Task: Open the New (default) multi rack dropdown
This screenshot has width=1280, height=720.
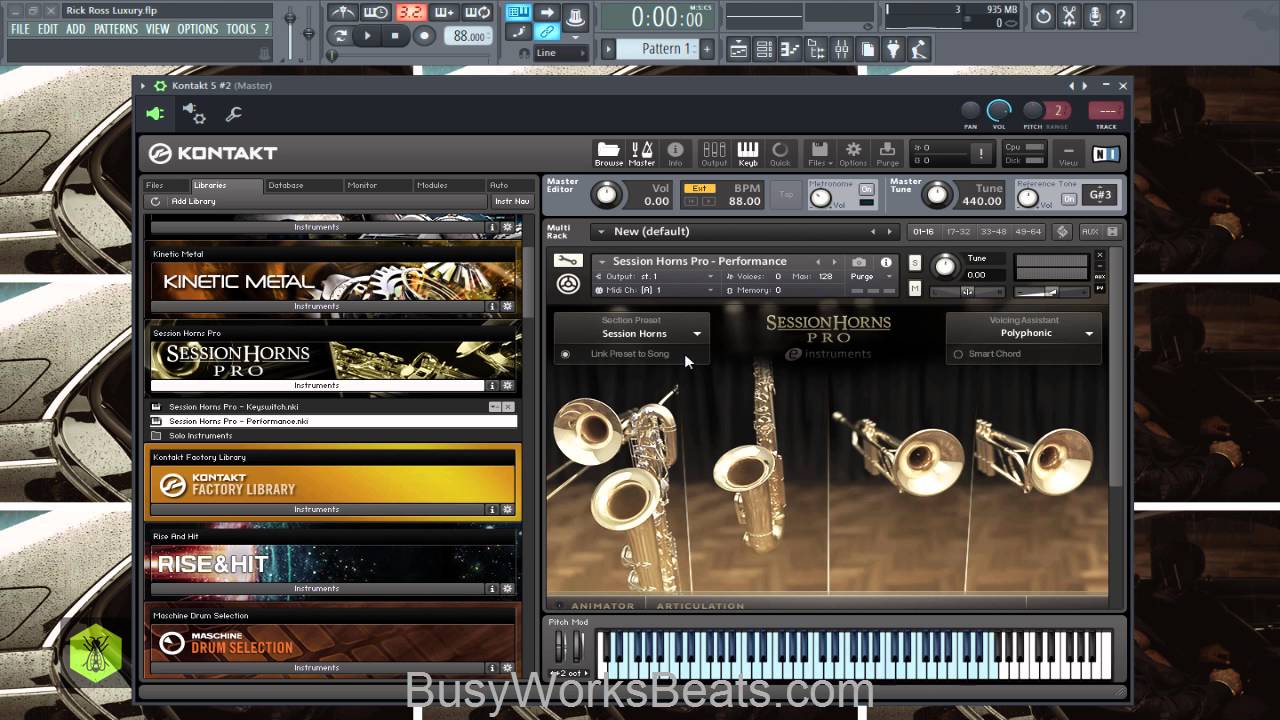Action: [743, 231]
